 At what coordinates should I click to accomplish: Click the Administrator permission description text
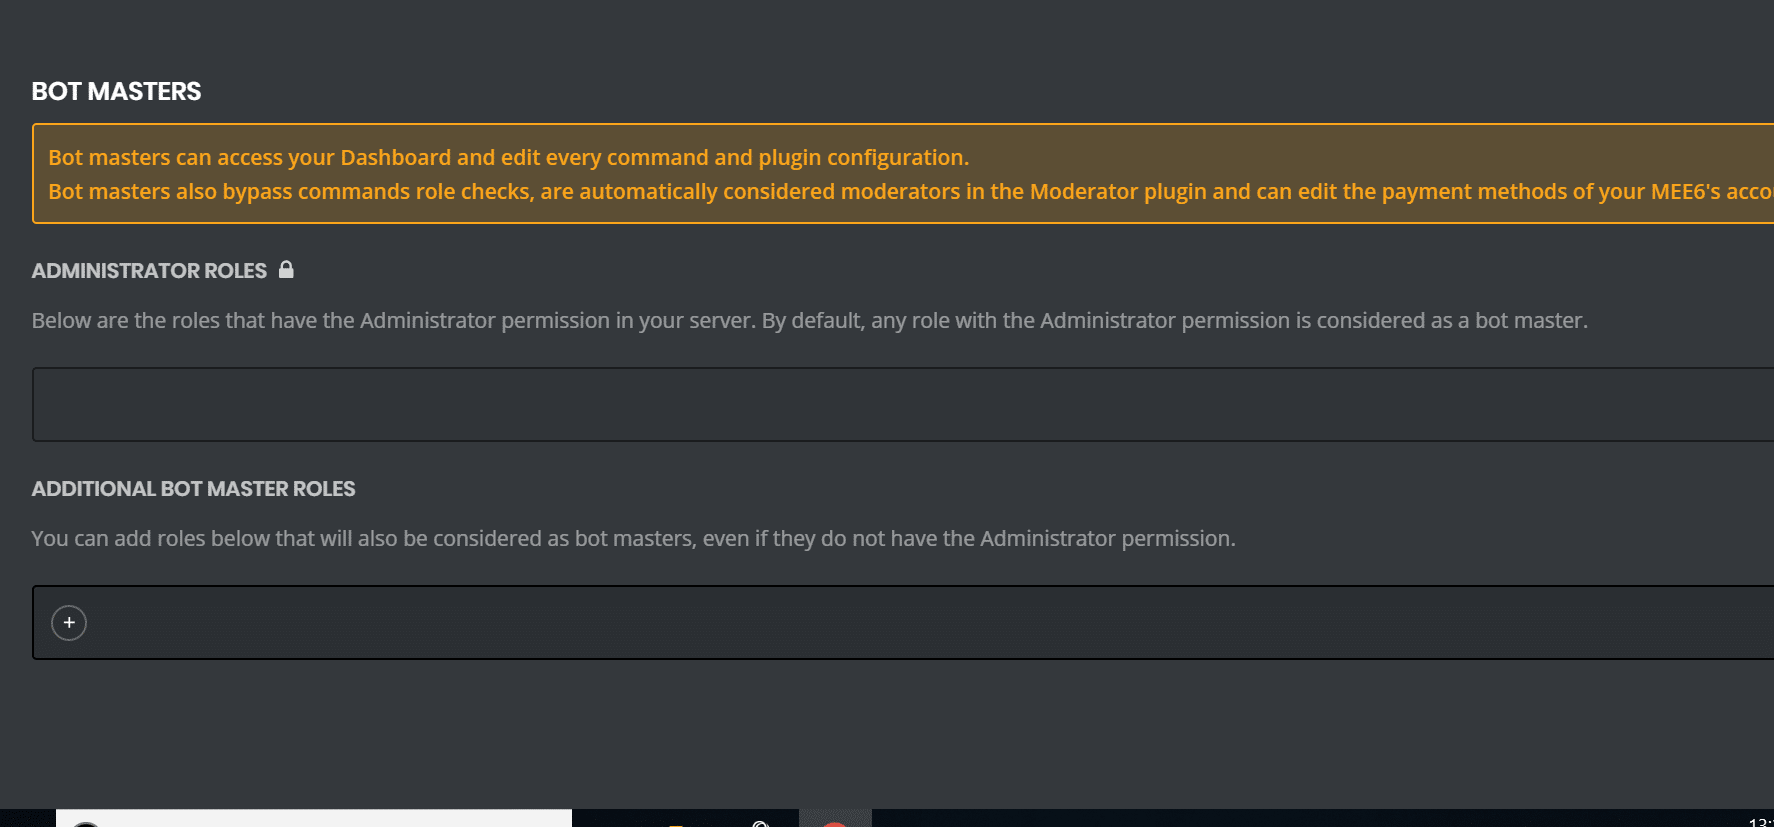(808, 321)
